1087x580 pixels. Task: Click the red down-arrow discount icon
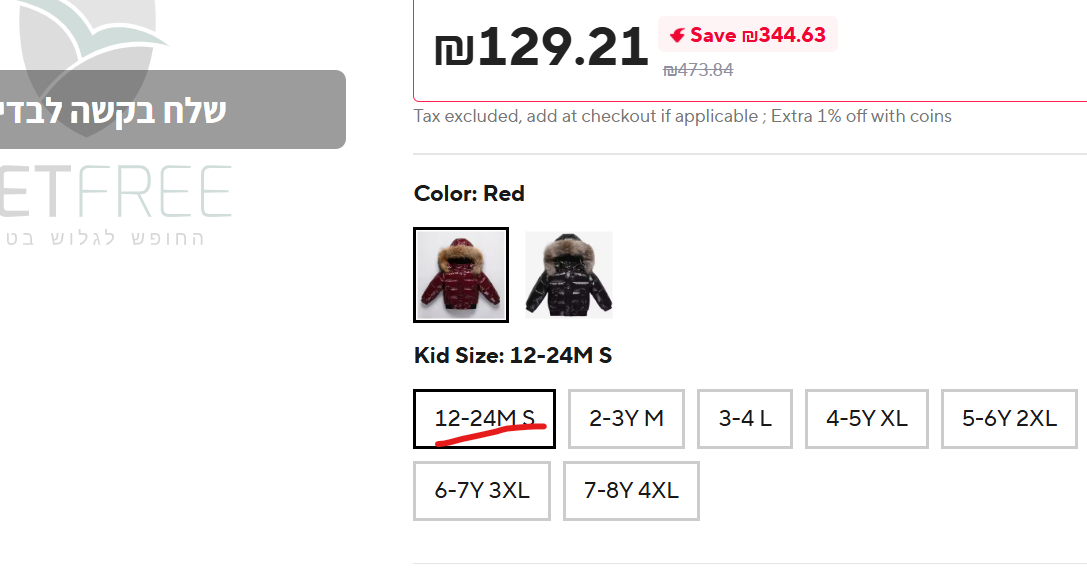click(677, 36)
